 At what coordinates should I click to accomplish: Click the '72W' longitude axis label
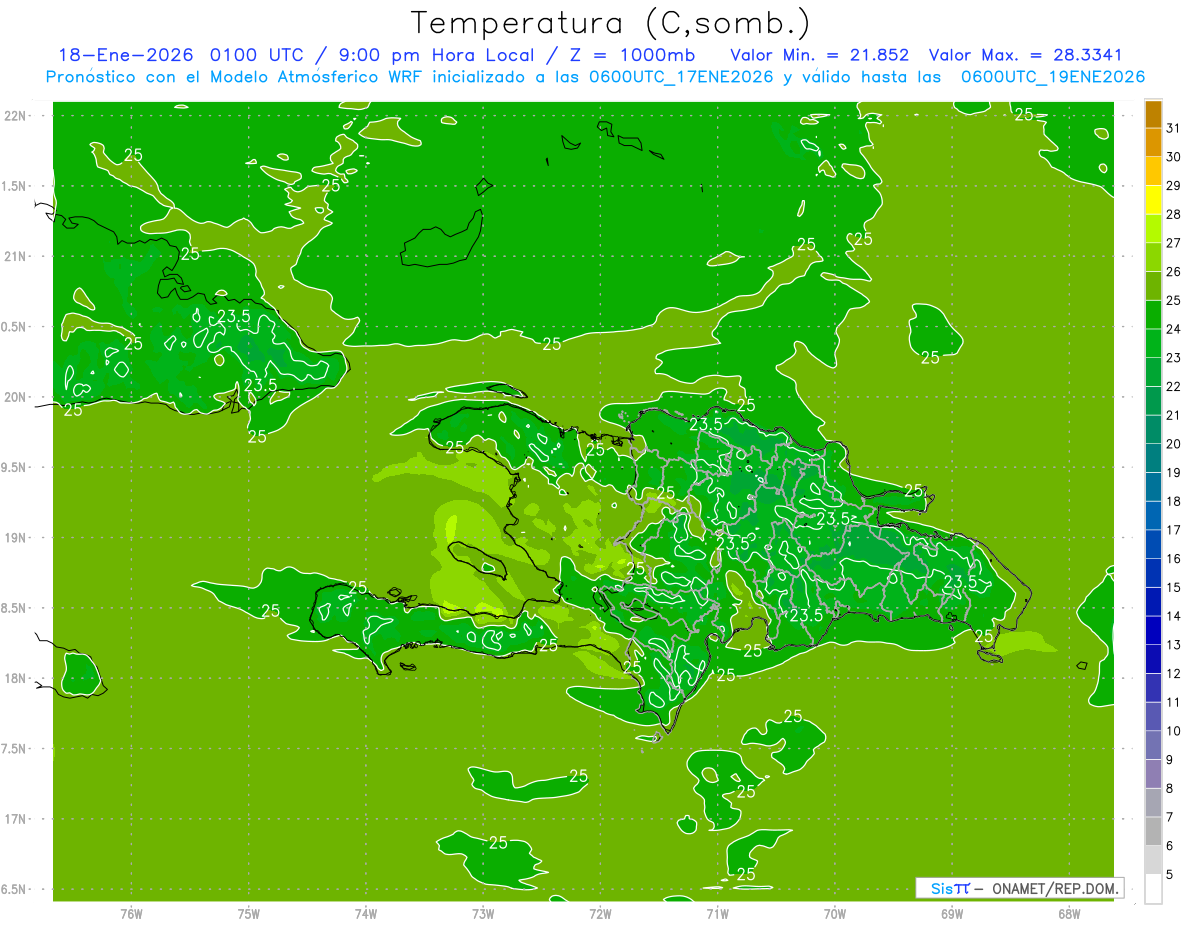click(600, 914)
